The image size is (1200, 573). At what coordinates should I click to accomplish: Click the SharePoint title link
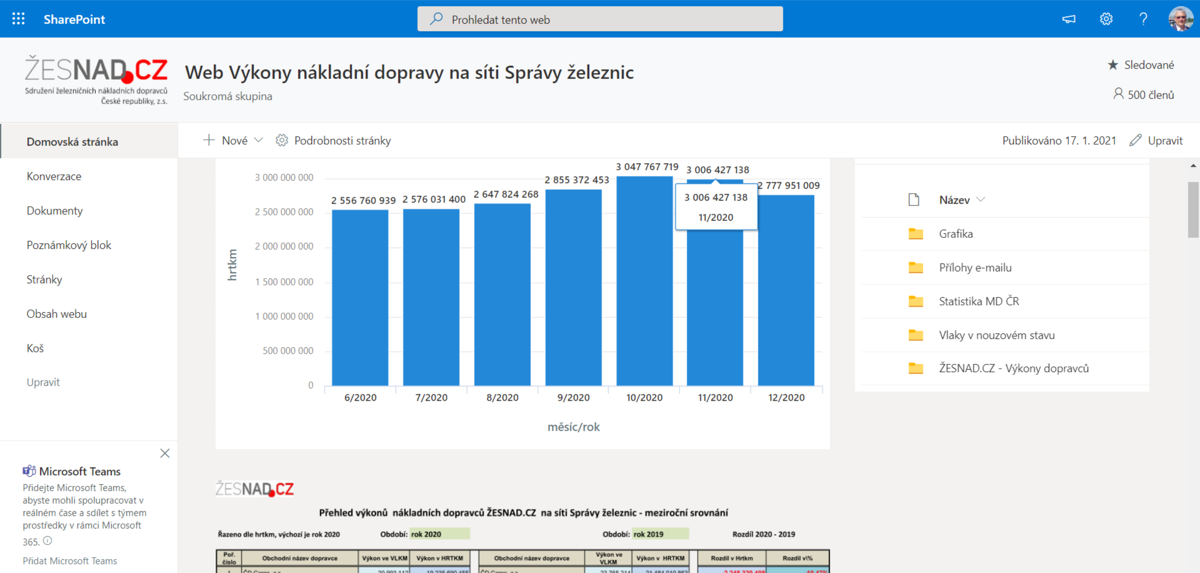(x=74, y=19)
